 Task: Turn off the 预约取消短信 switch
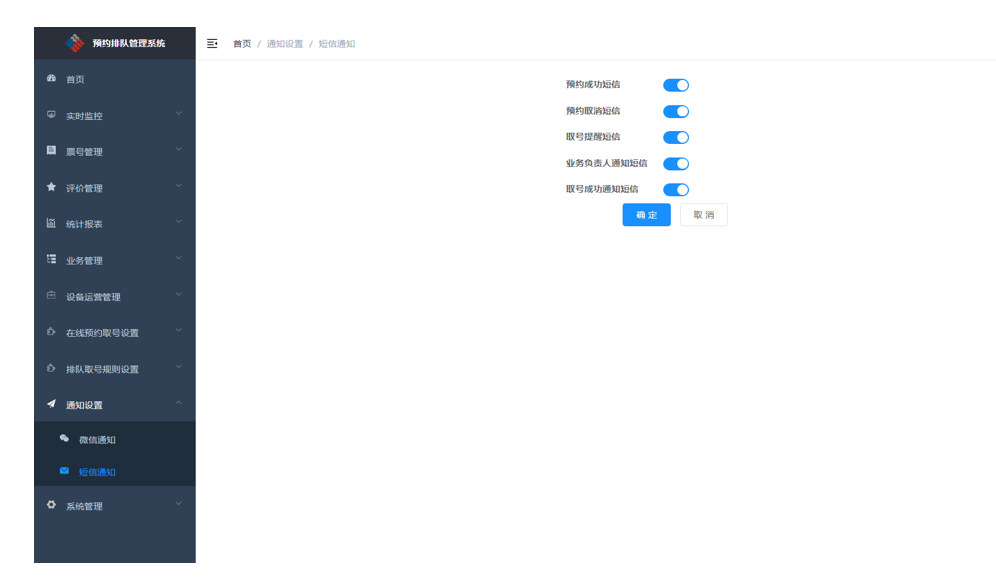[x=676, y=112]
